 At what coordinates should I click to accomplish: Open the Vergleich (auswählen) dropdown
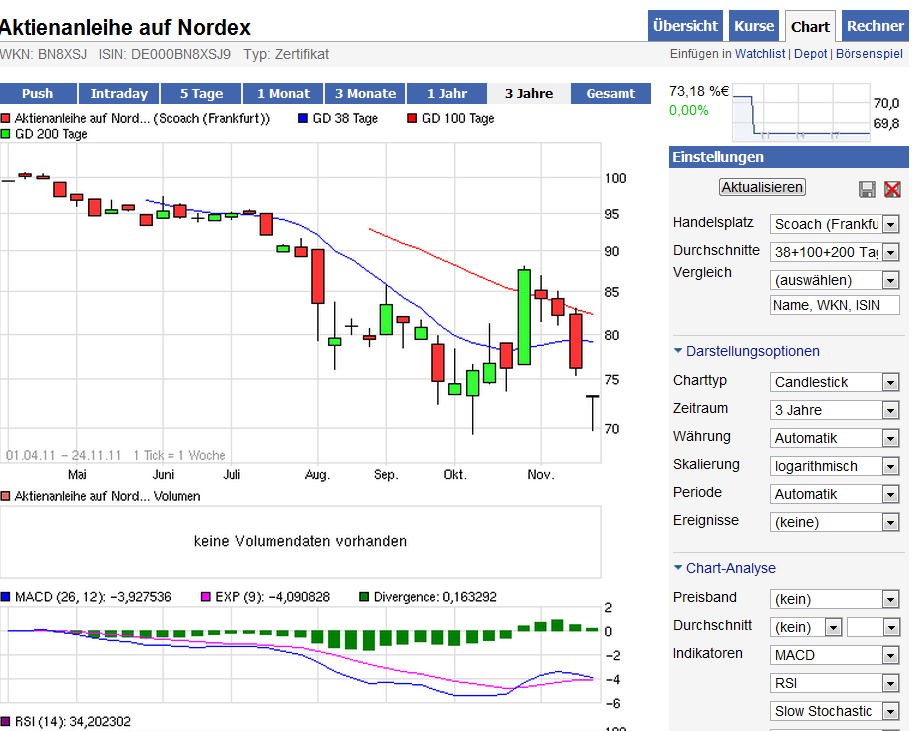834,280
